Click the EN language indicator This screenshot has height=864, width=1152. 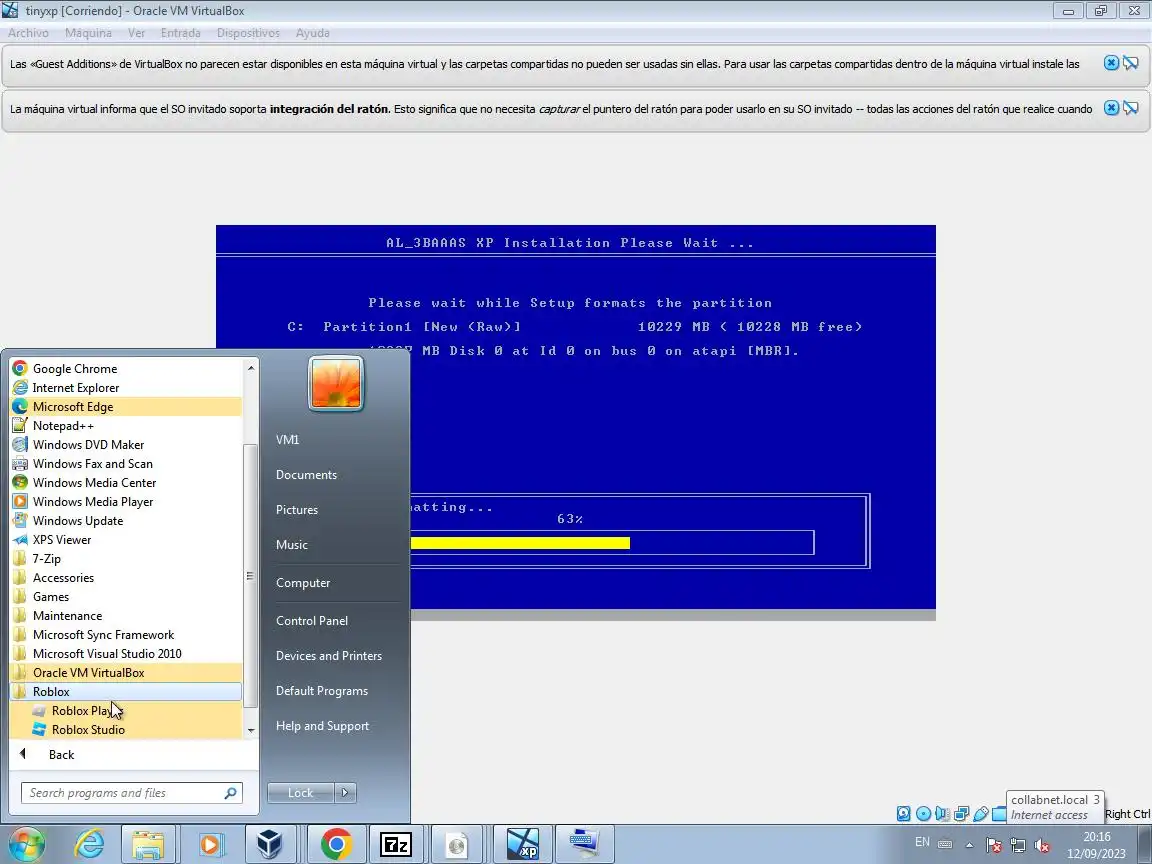tap(922, 842)
